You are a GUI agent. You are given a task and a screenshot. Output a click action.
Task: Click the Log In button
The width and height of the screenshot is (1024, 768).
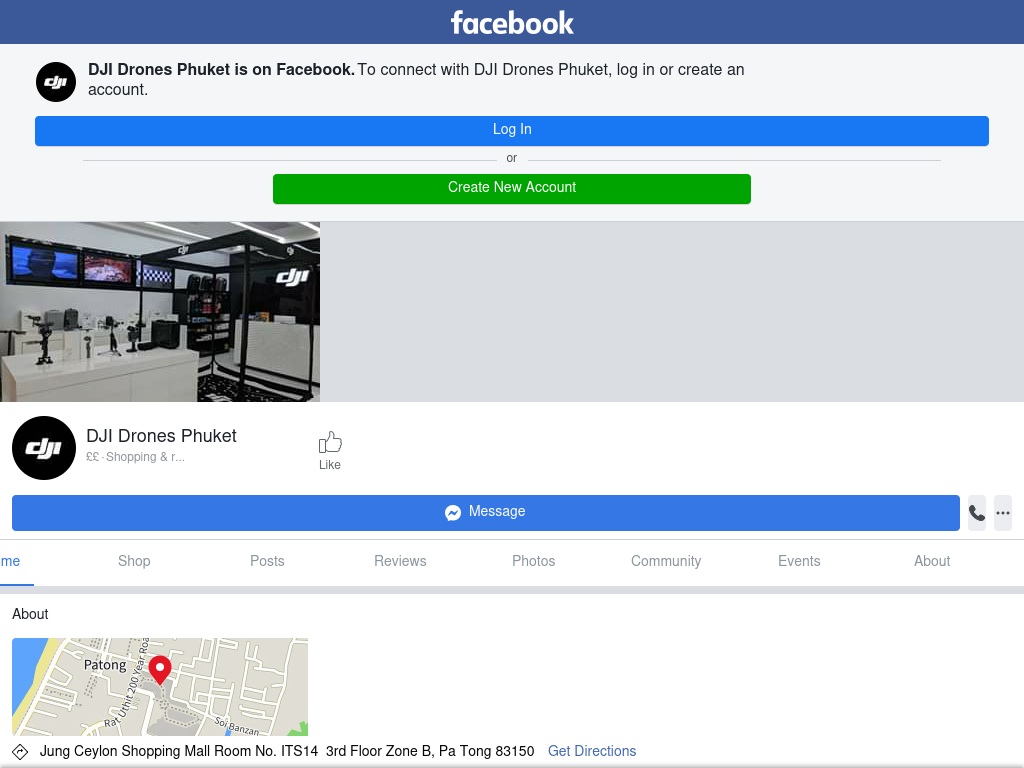click(x=512, y=131)
